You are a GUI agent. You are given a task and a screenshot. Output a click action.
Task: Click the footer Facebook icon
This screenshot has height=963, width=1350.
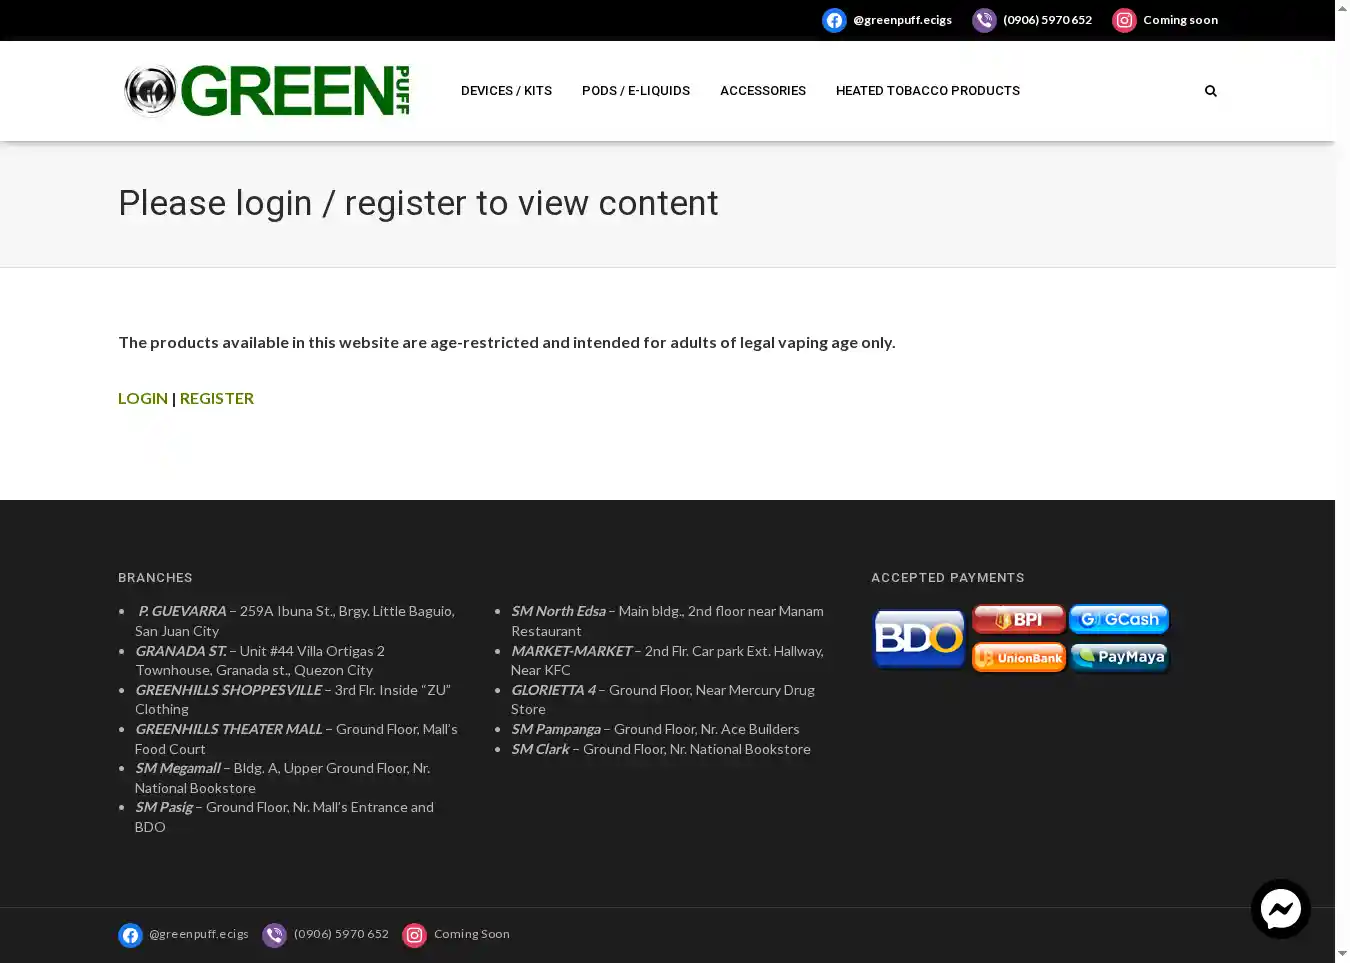pyautogui.click(x=130, y=935)
